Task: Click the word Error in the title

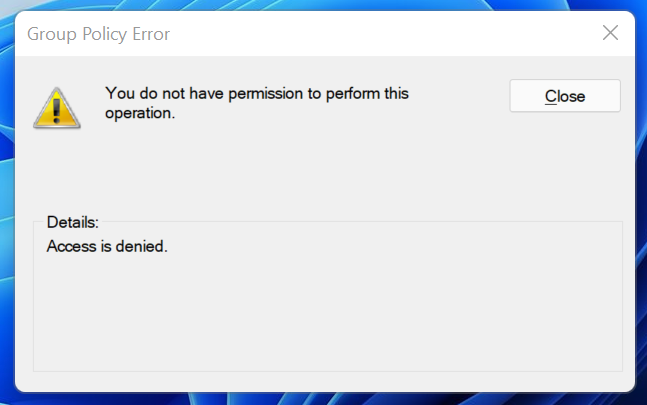Action: [x=150, y=34]
